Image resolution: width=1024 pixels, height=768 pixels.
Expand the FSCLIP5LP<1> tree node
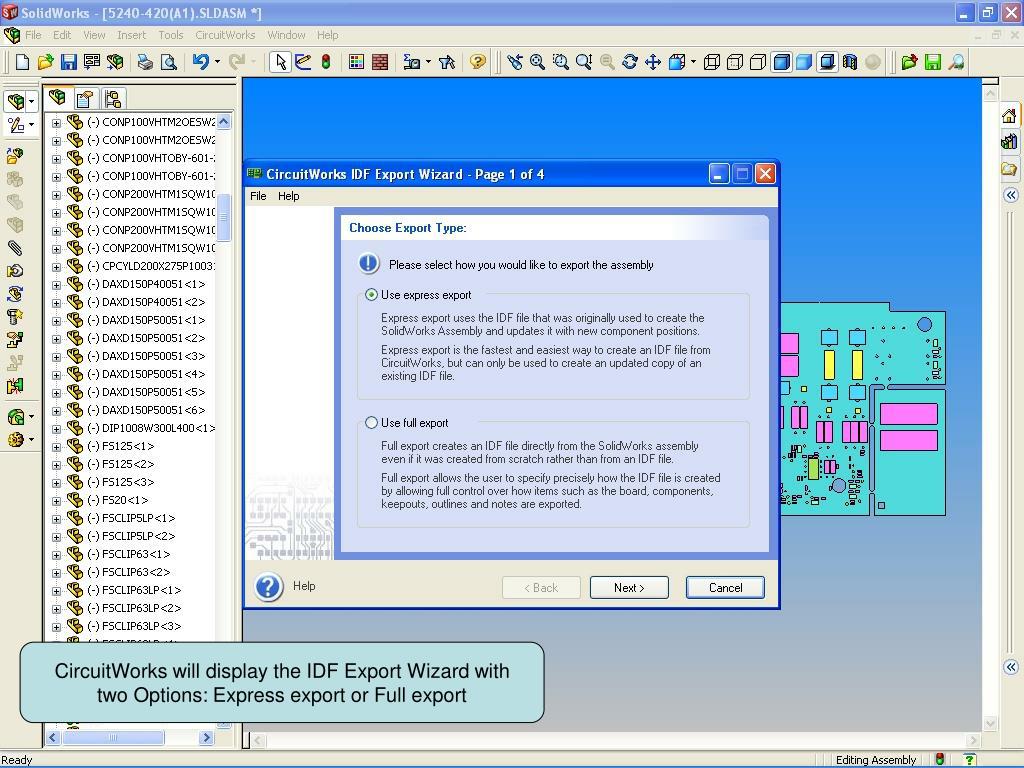click(56, 519)
